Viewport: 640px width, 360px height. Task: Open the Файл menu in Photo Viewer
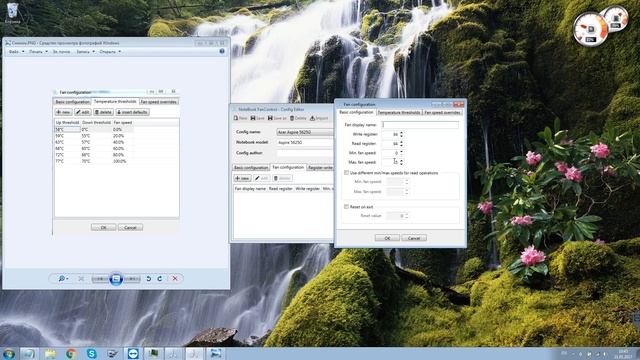17,52
